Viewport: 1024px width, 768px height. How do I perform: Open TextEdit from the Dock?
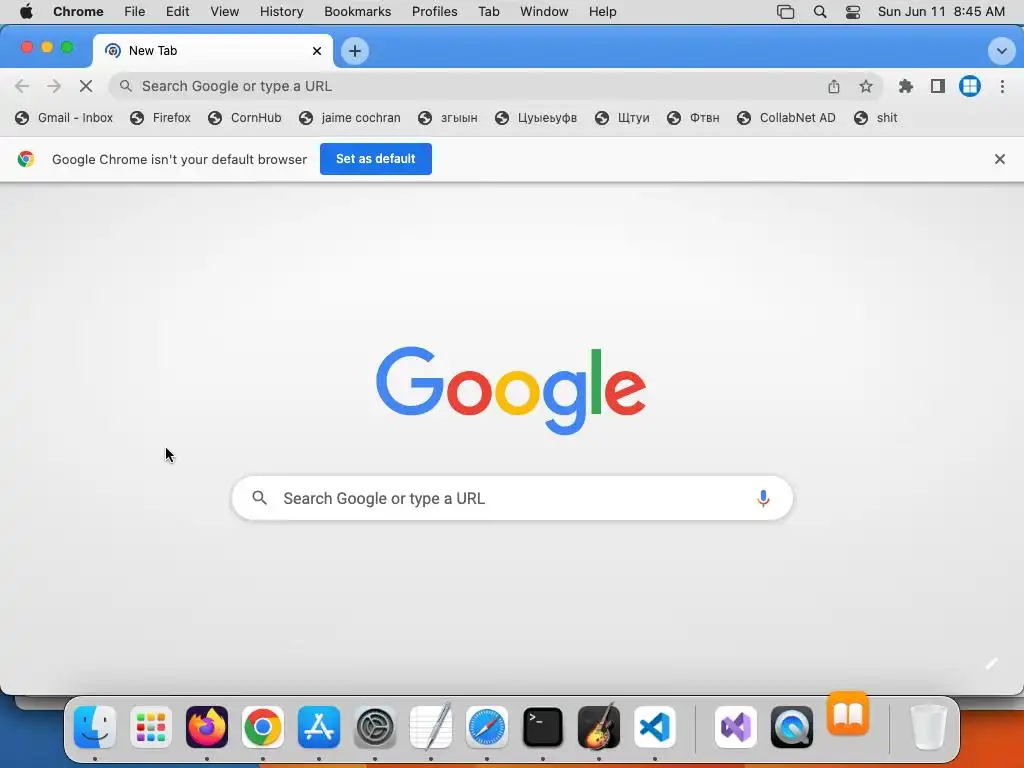coord(431,727)
